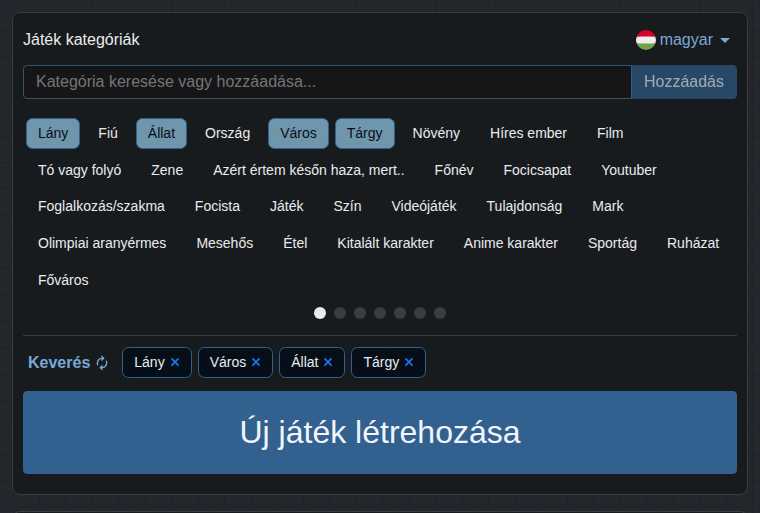This screenshot has height=513, width=760.
Task: Toggle the Ország category
Action: click(227, 133)
